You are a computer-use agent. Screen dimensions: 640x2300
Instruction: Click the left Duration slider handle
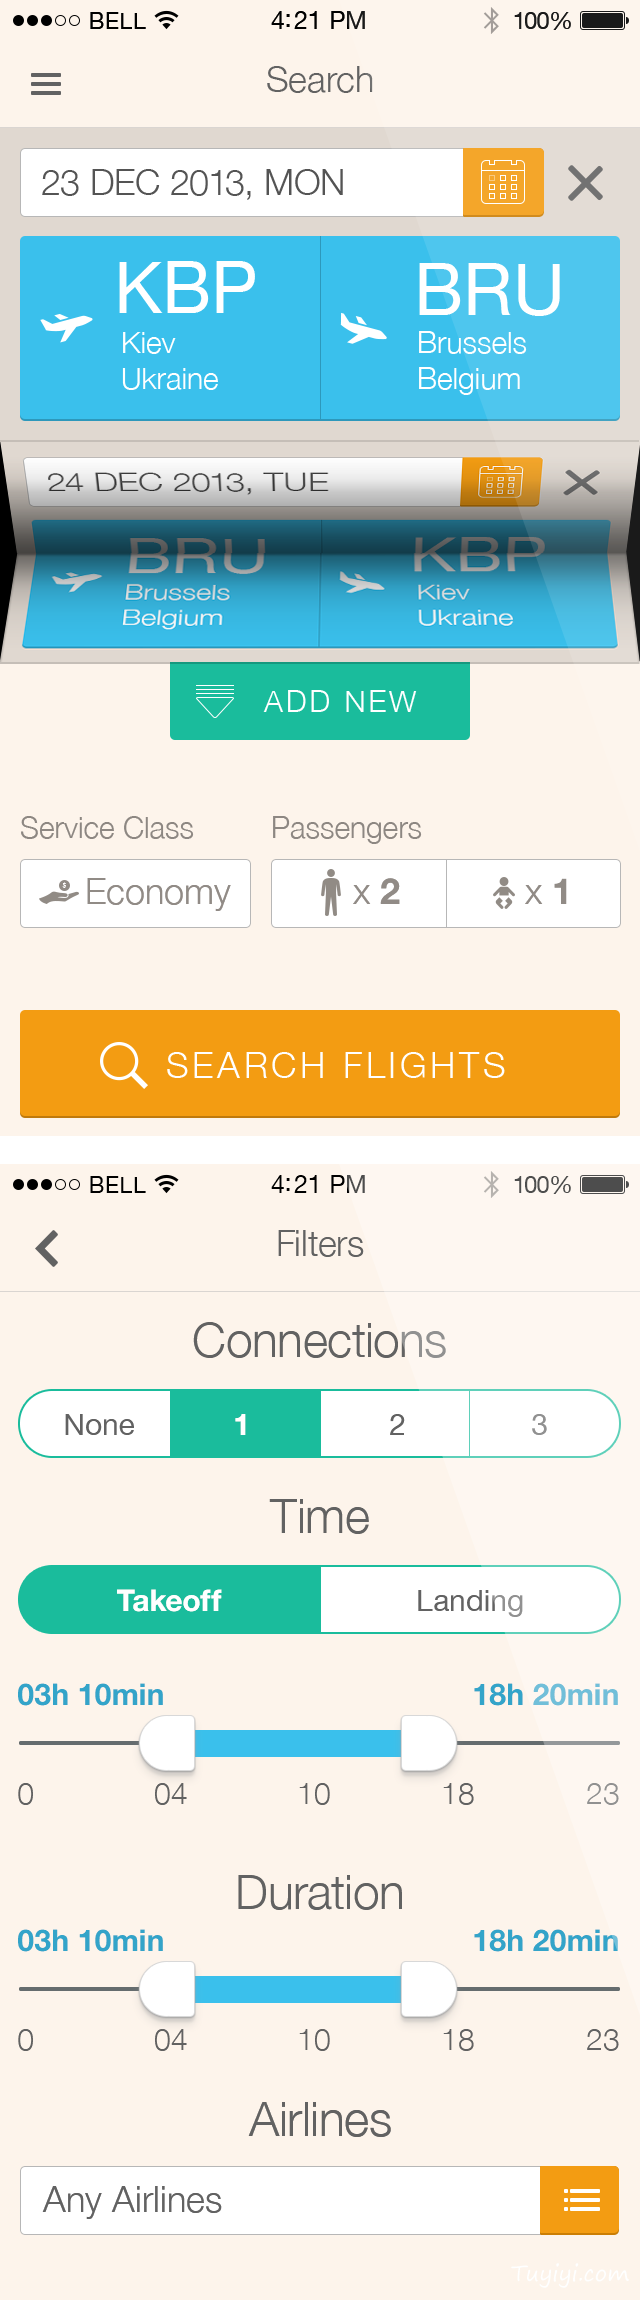pos(167,1988)
